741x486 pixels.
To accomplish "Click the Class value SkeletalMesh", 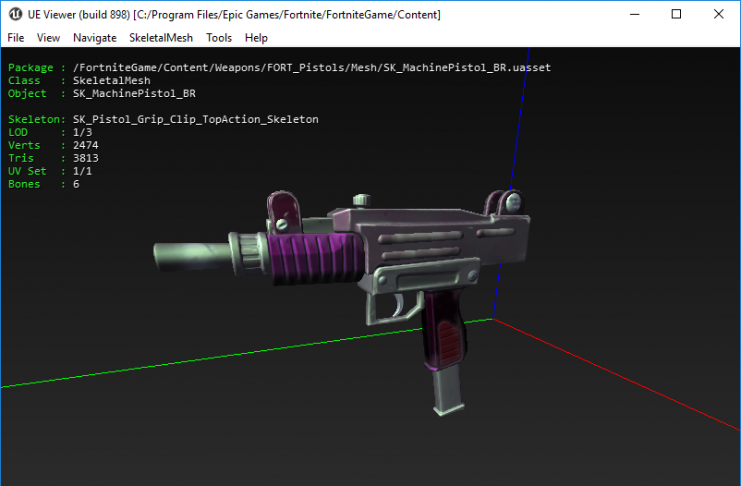I will pyautogui.click(x=112, y=80).
